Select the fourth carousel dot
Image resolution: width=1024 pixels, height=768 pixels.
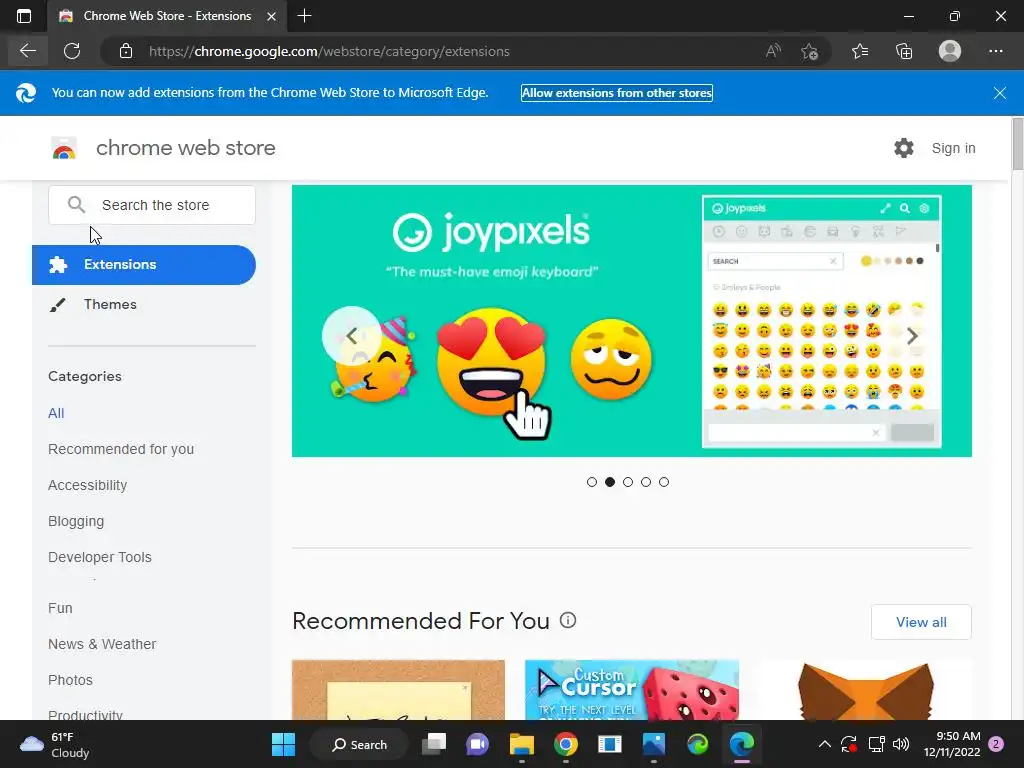tap(646, 482)
